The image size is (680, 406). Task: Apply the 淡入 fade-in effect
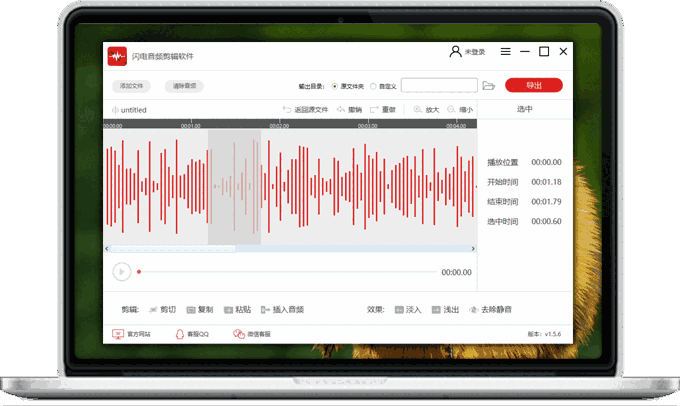(408, 310)
